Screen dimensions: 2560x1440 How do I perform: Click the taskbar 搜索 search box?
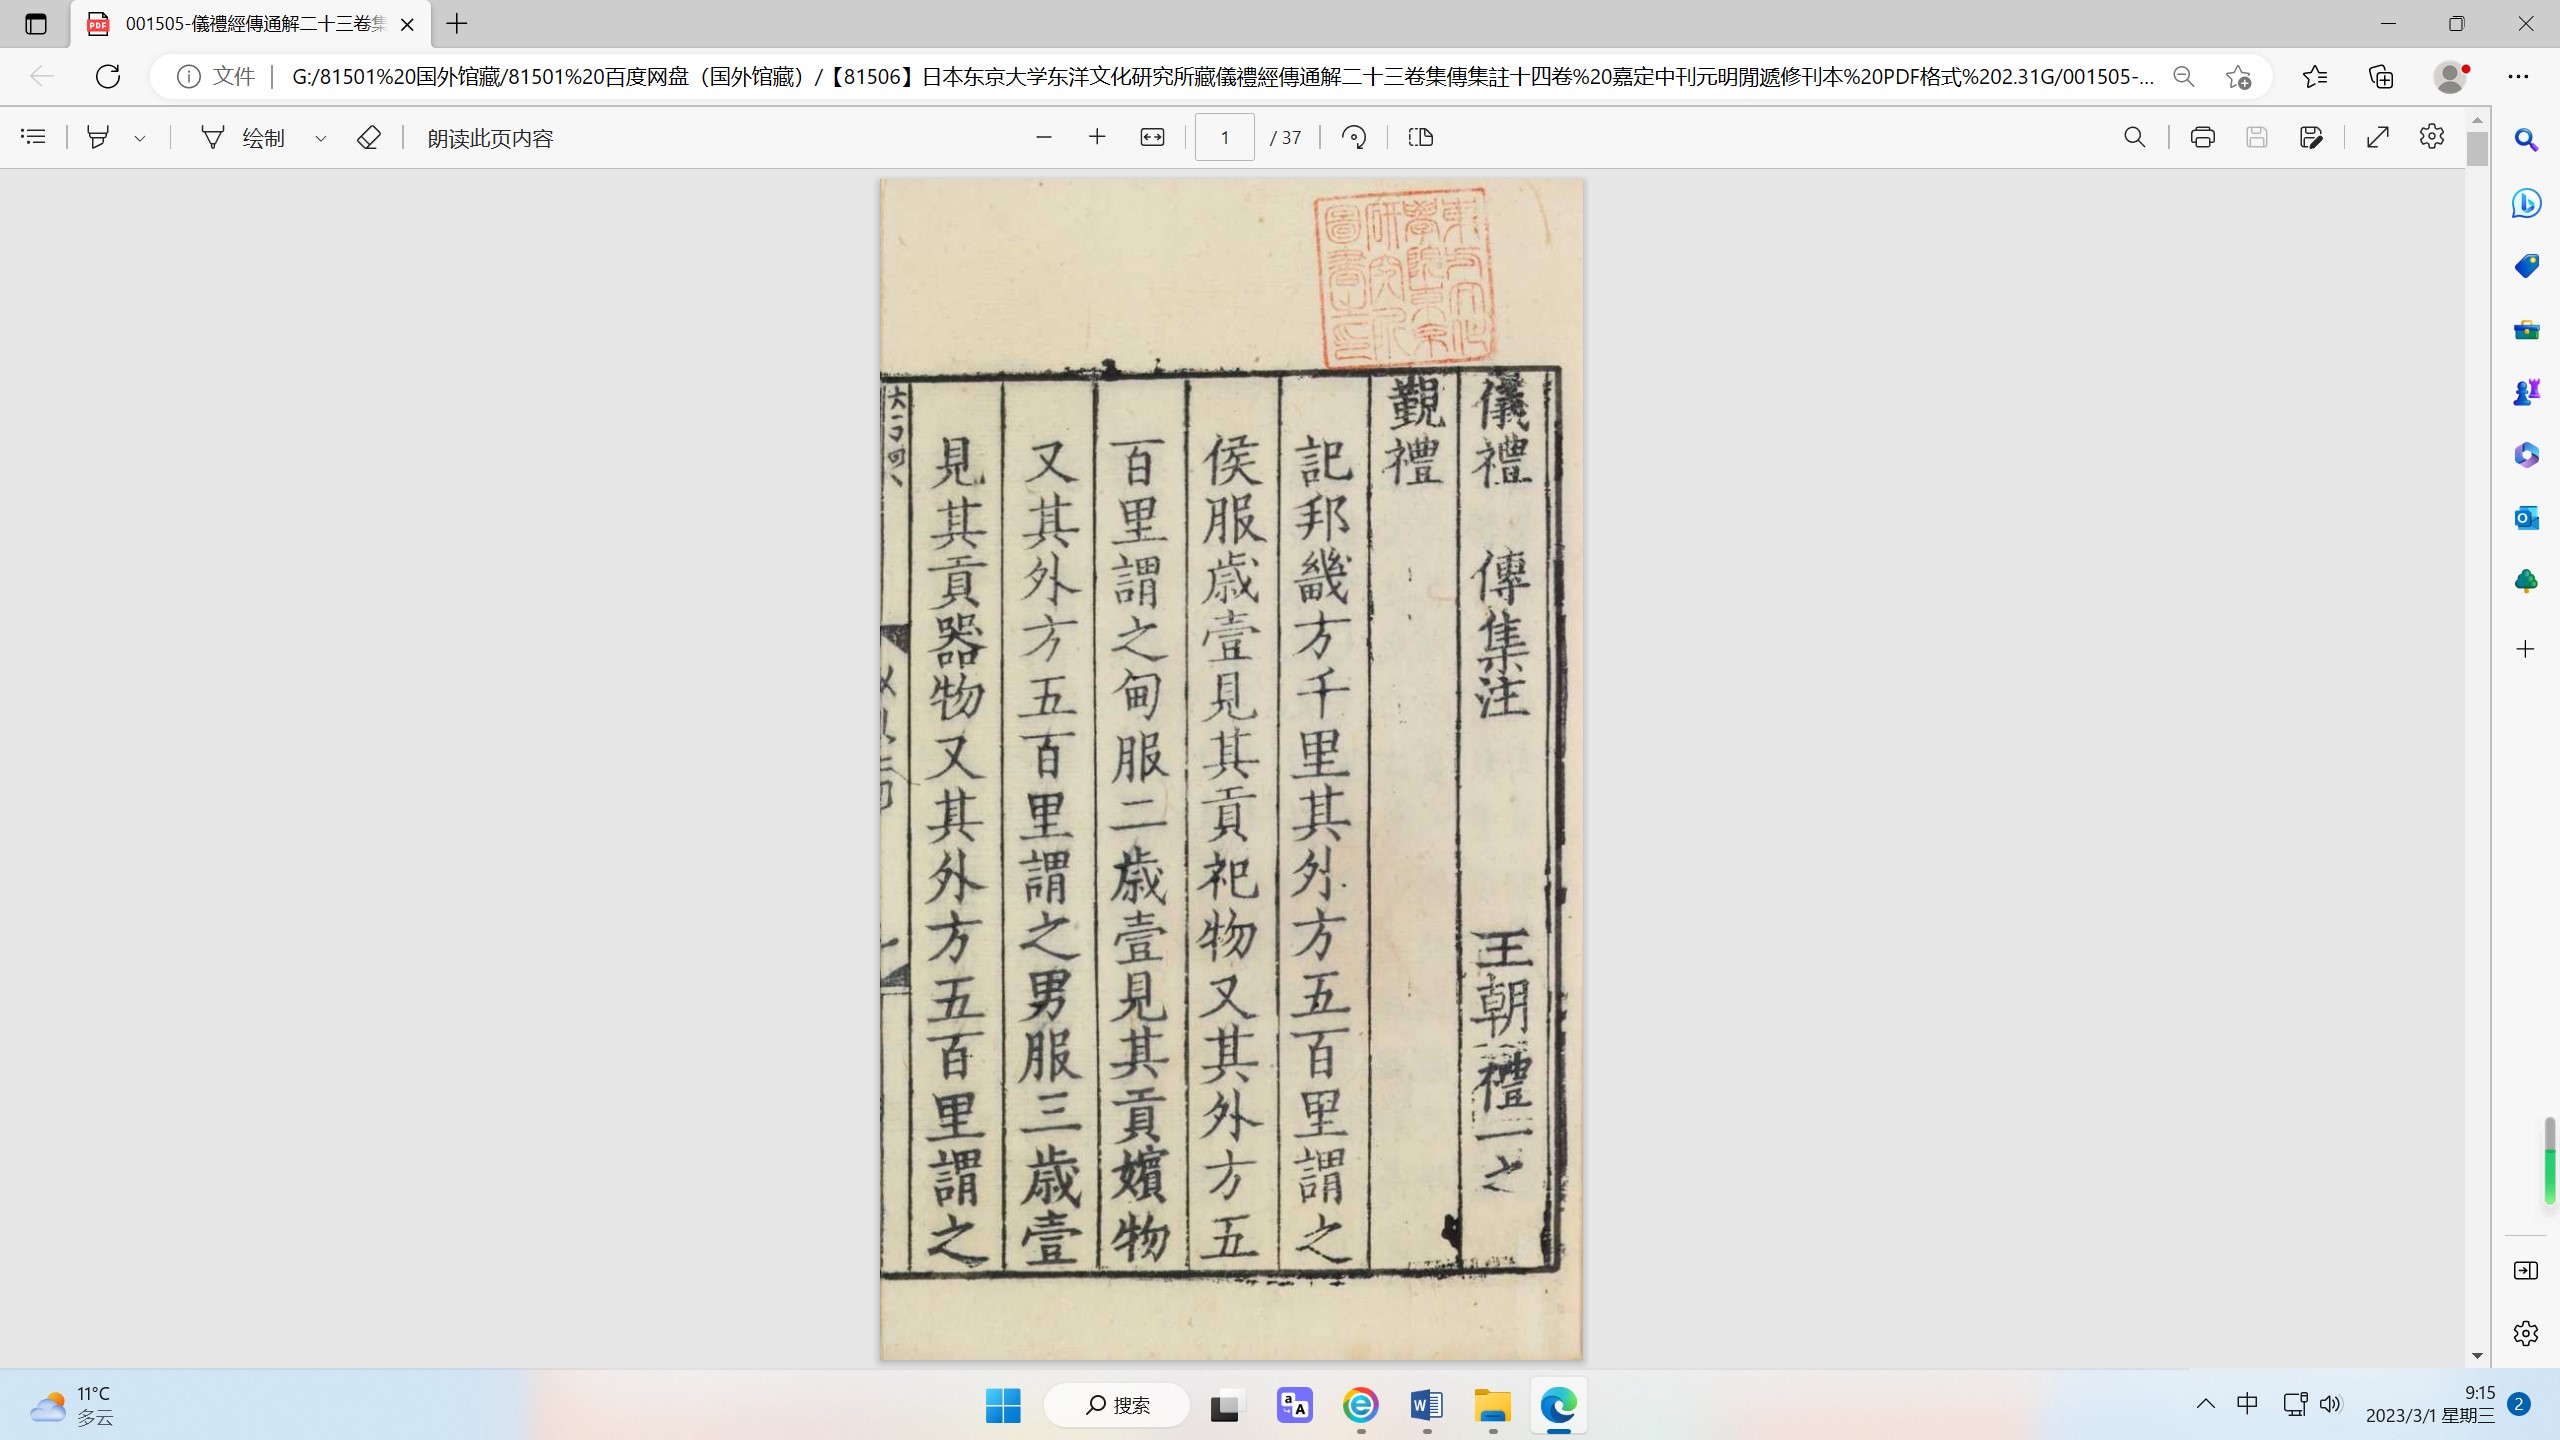pos(1117,1405)
